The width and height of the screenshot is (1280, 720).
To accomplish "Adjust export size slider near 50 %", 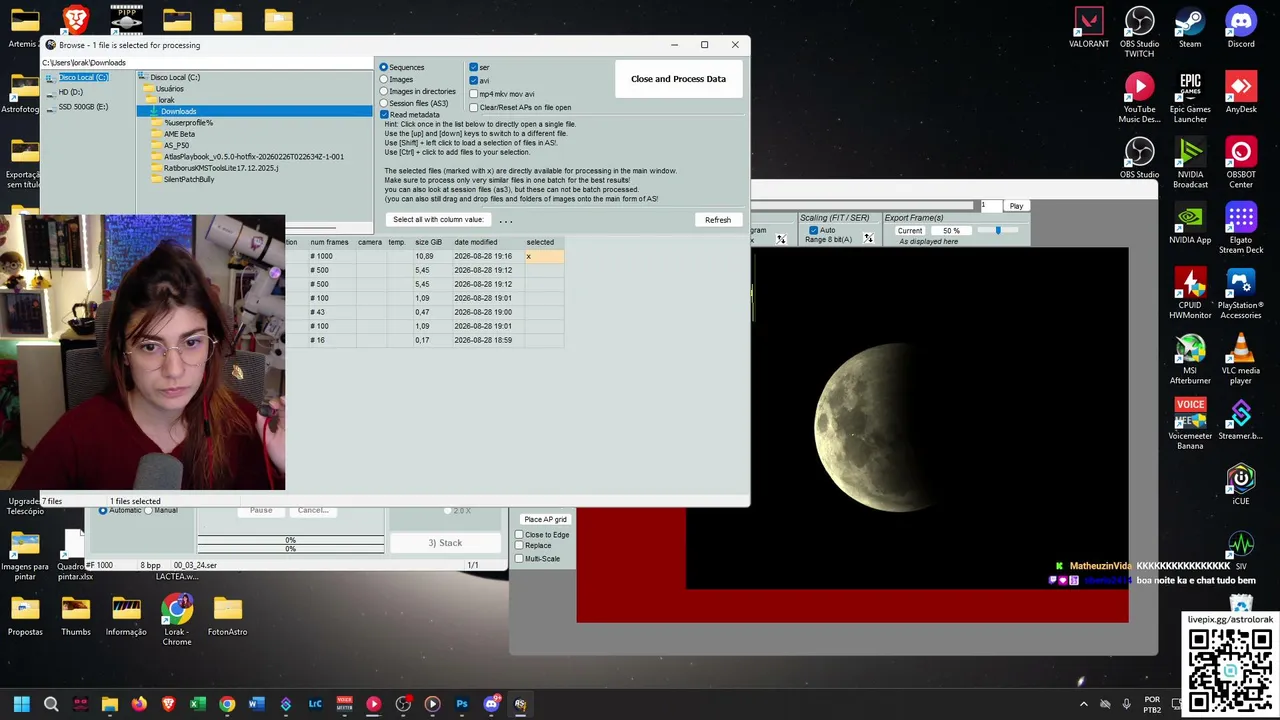I will tap(997, 231).
